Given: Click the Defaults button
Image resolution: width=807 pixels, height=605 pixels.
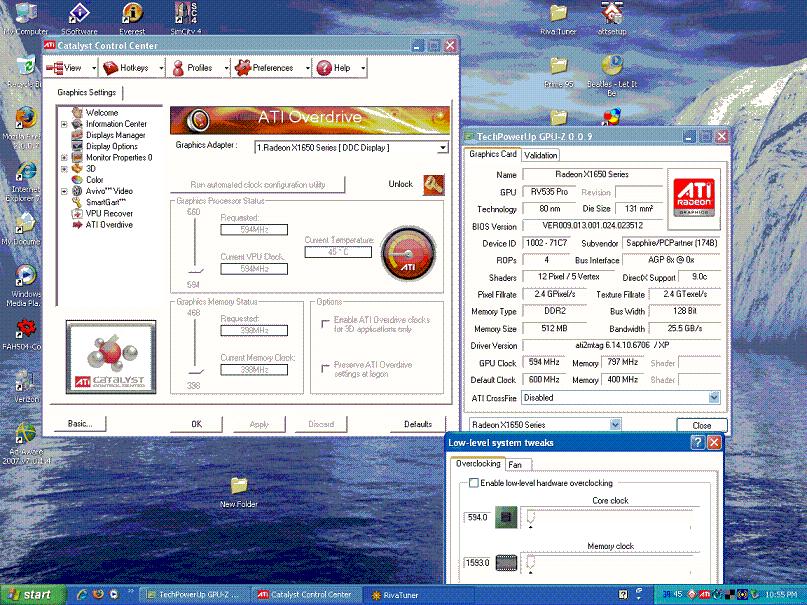Looking at the screenshot, I should tap(417, 424).
